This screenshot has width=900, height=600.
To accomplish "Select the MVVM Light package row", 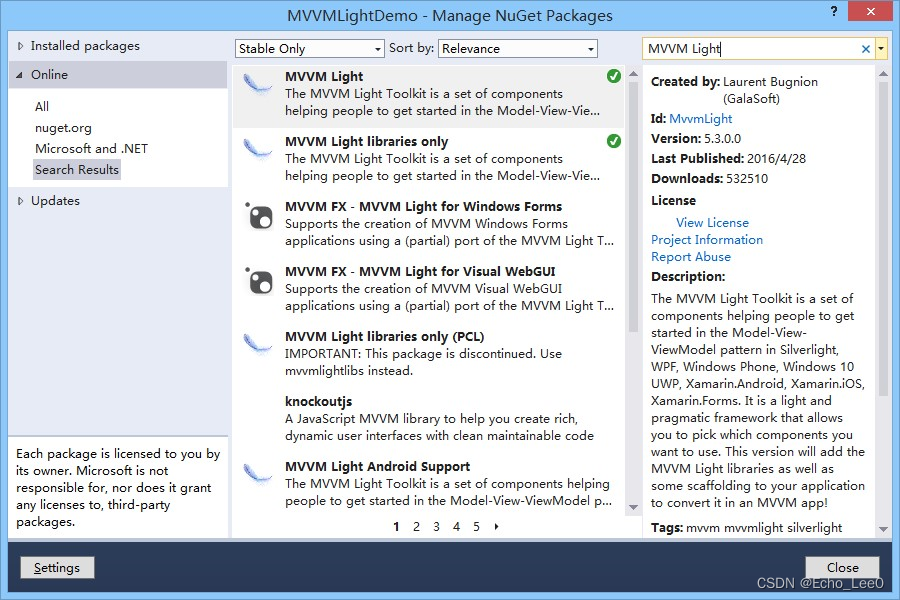I will click(428, 95).
